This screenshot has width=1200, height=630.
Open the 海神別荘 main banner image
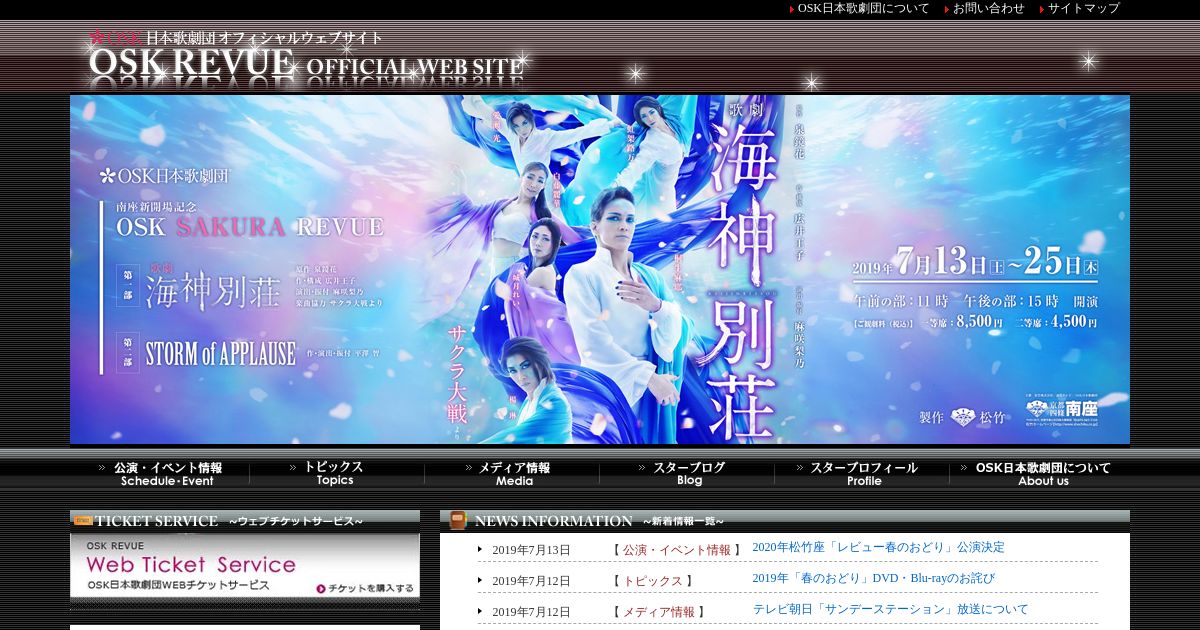pos(600,269)
